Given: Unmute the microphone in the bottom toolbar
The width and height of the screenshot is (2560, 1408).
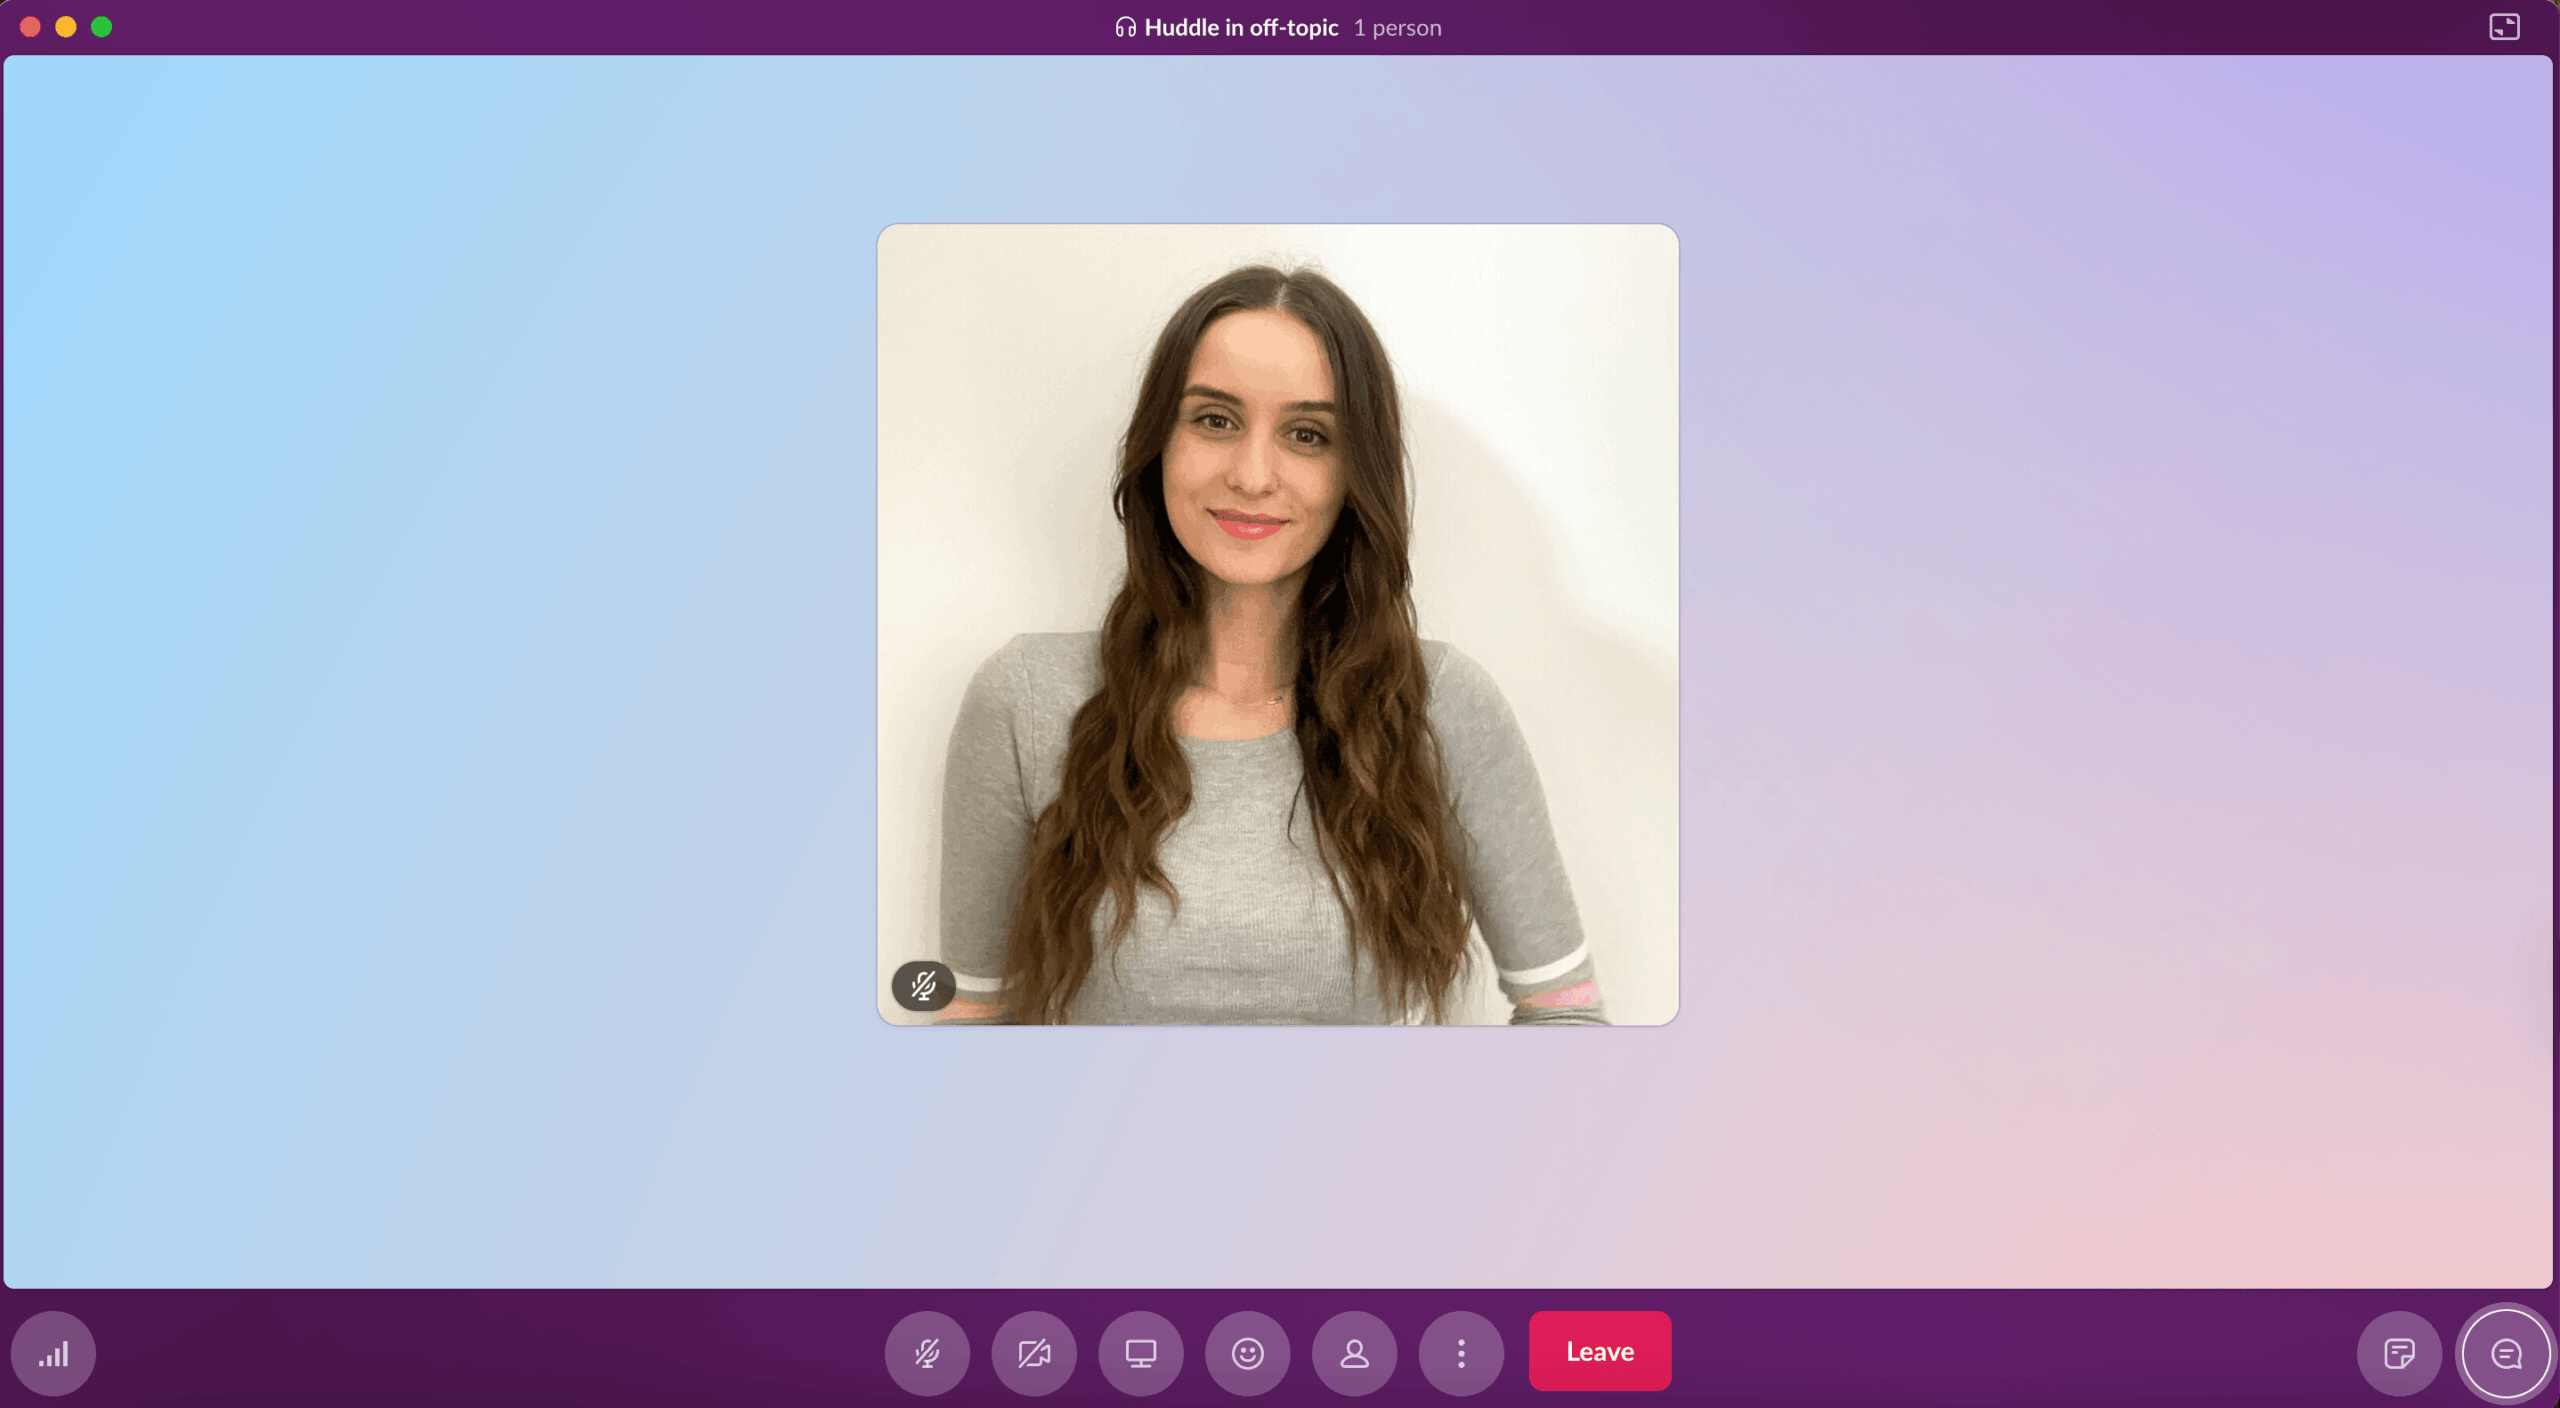Looking at the screenshot, I should pos(927,1353).
